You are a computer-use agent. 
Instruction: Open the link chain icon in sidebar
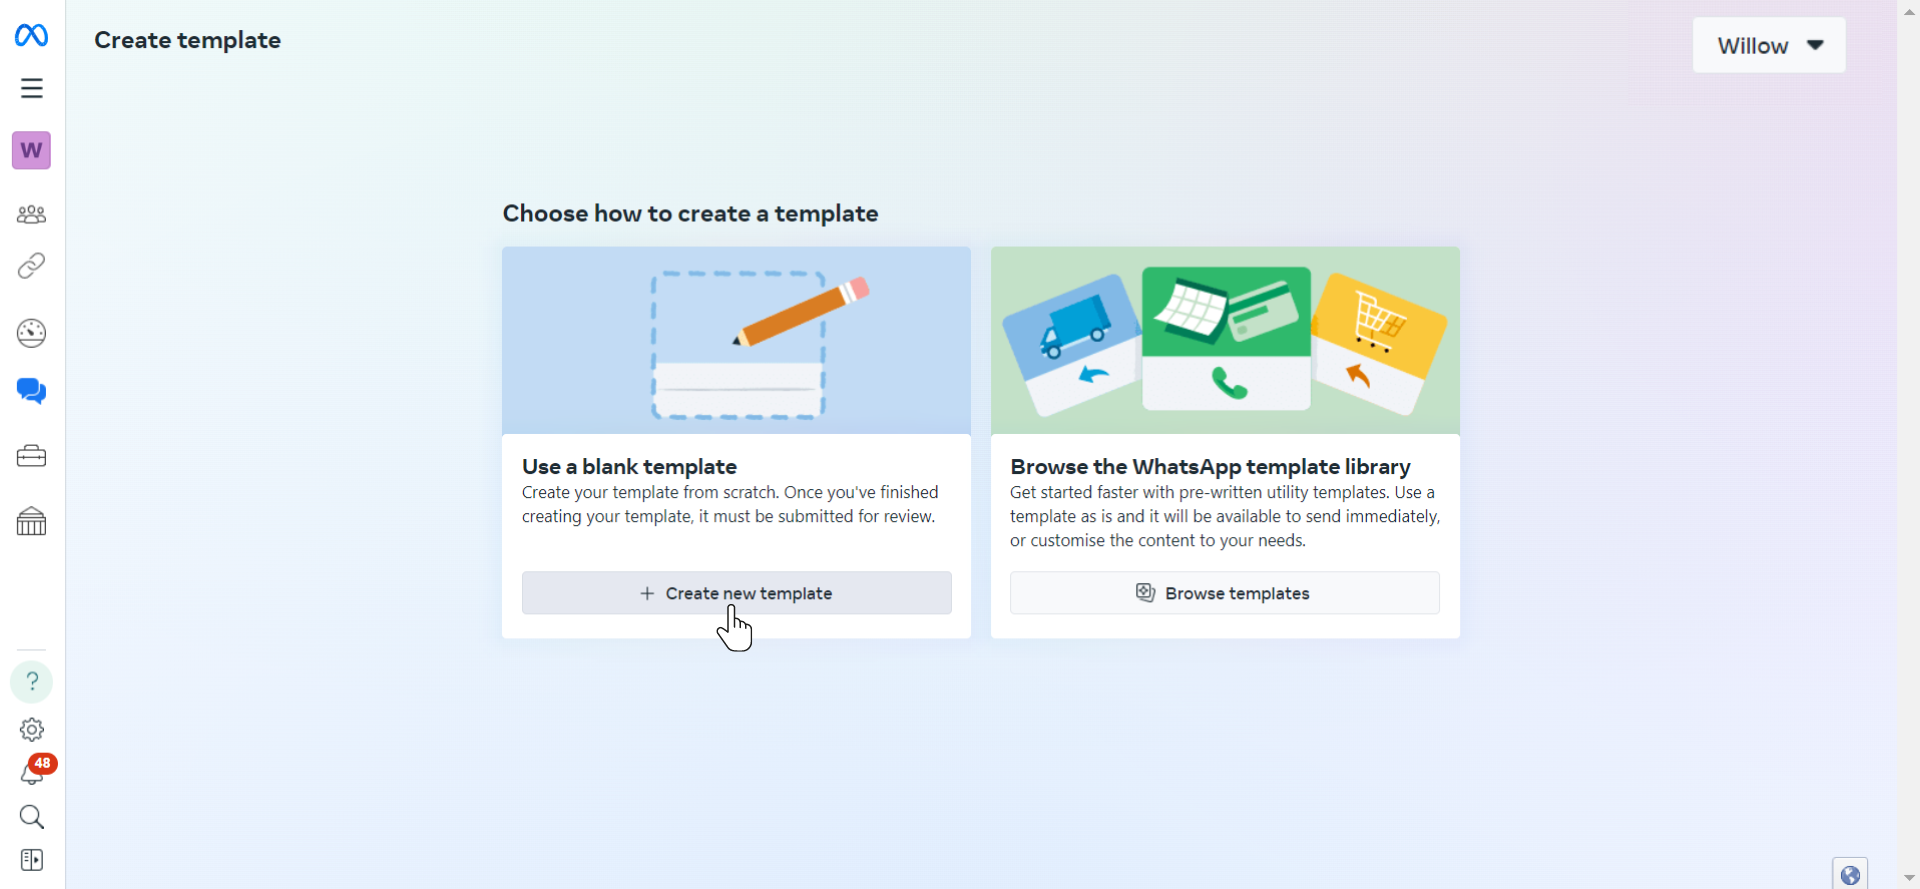click(x=32, y=266)
